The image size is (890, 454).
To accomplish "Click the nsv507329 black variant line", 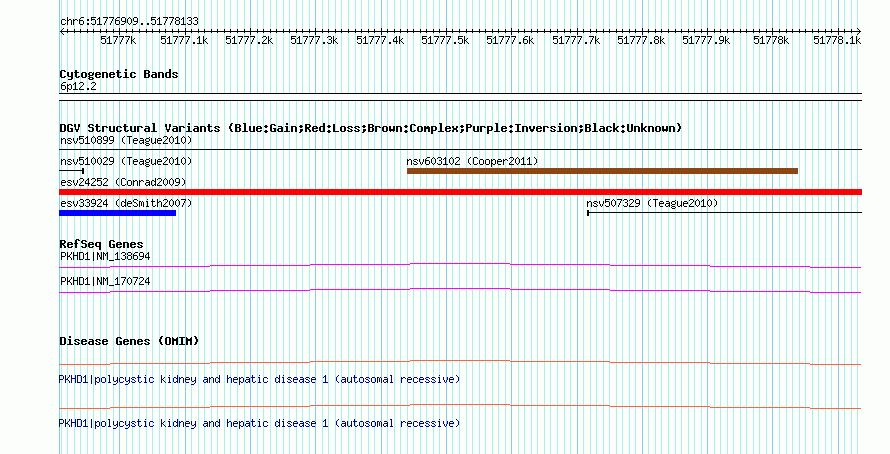I will coord(724,213).
